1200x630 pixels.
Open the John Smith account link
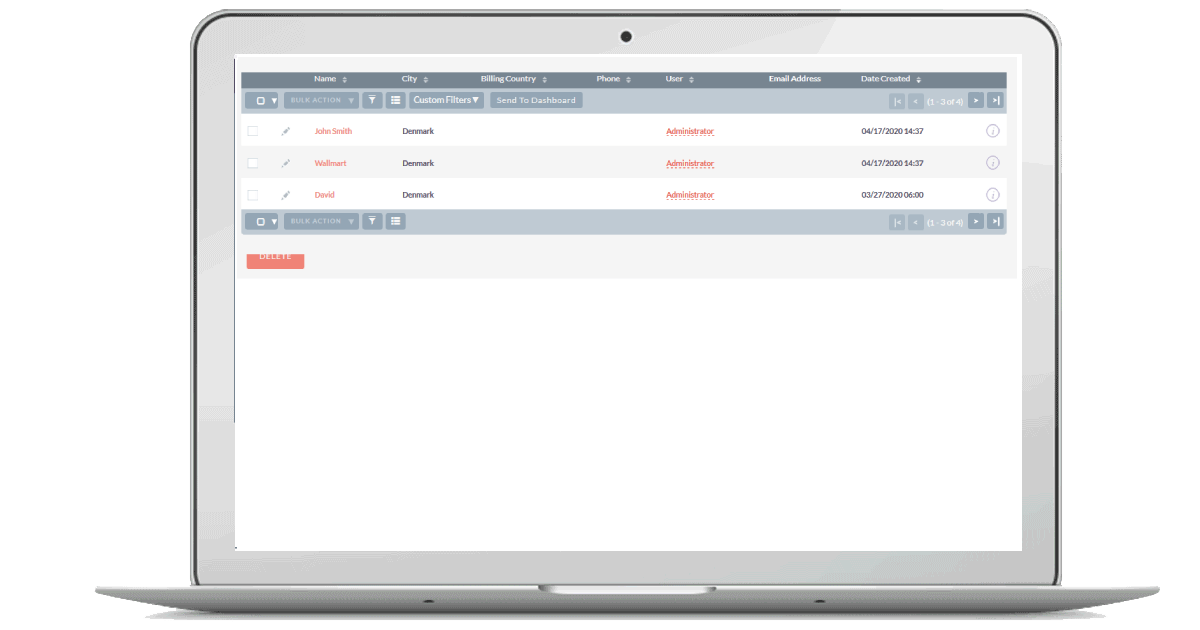[333, 131]
